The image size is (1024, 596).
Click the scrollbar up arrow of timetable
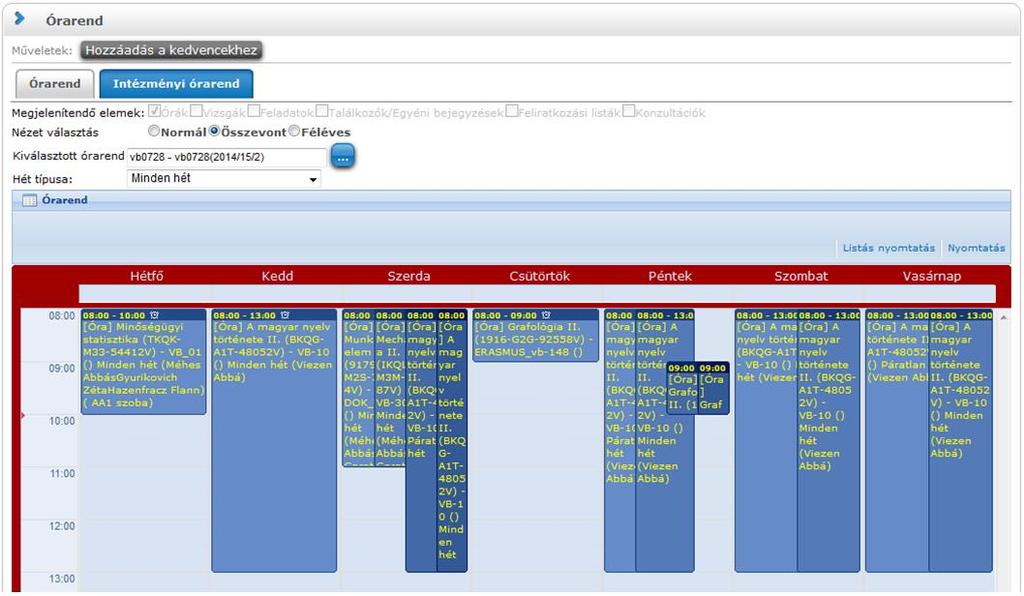[x=1003, y=317]
